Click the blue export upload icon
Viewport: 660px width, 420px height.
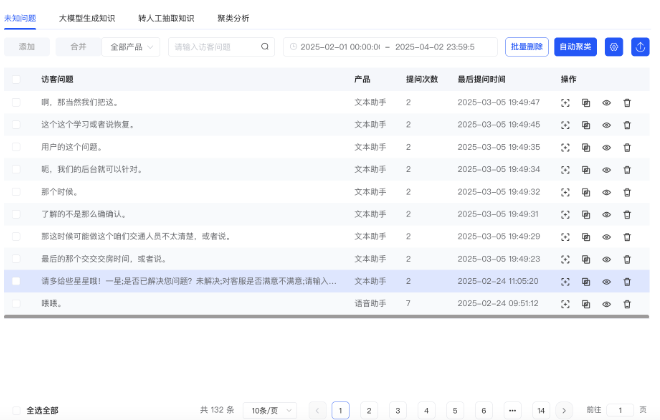(640, 47)
